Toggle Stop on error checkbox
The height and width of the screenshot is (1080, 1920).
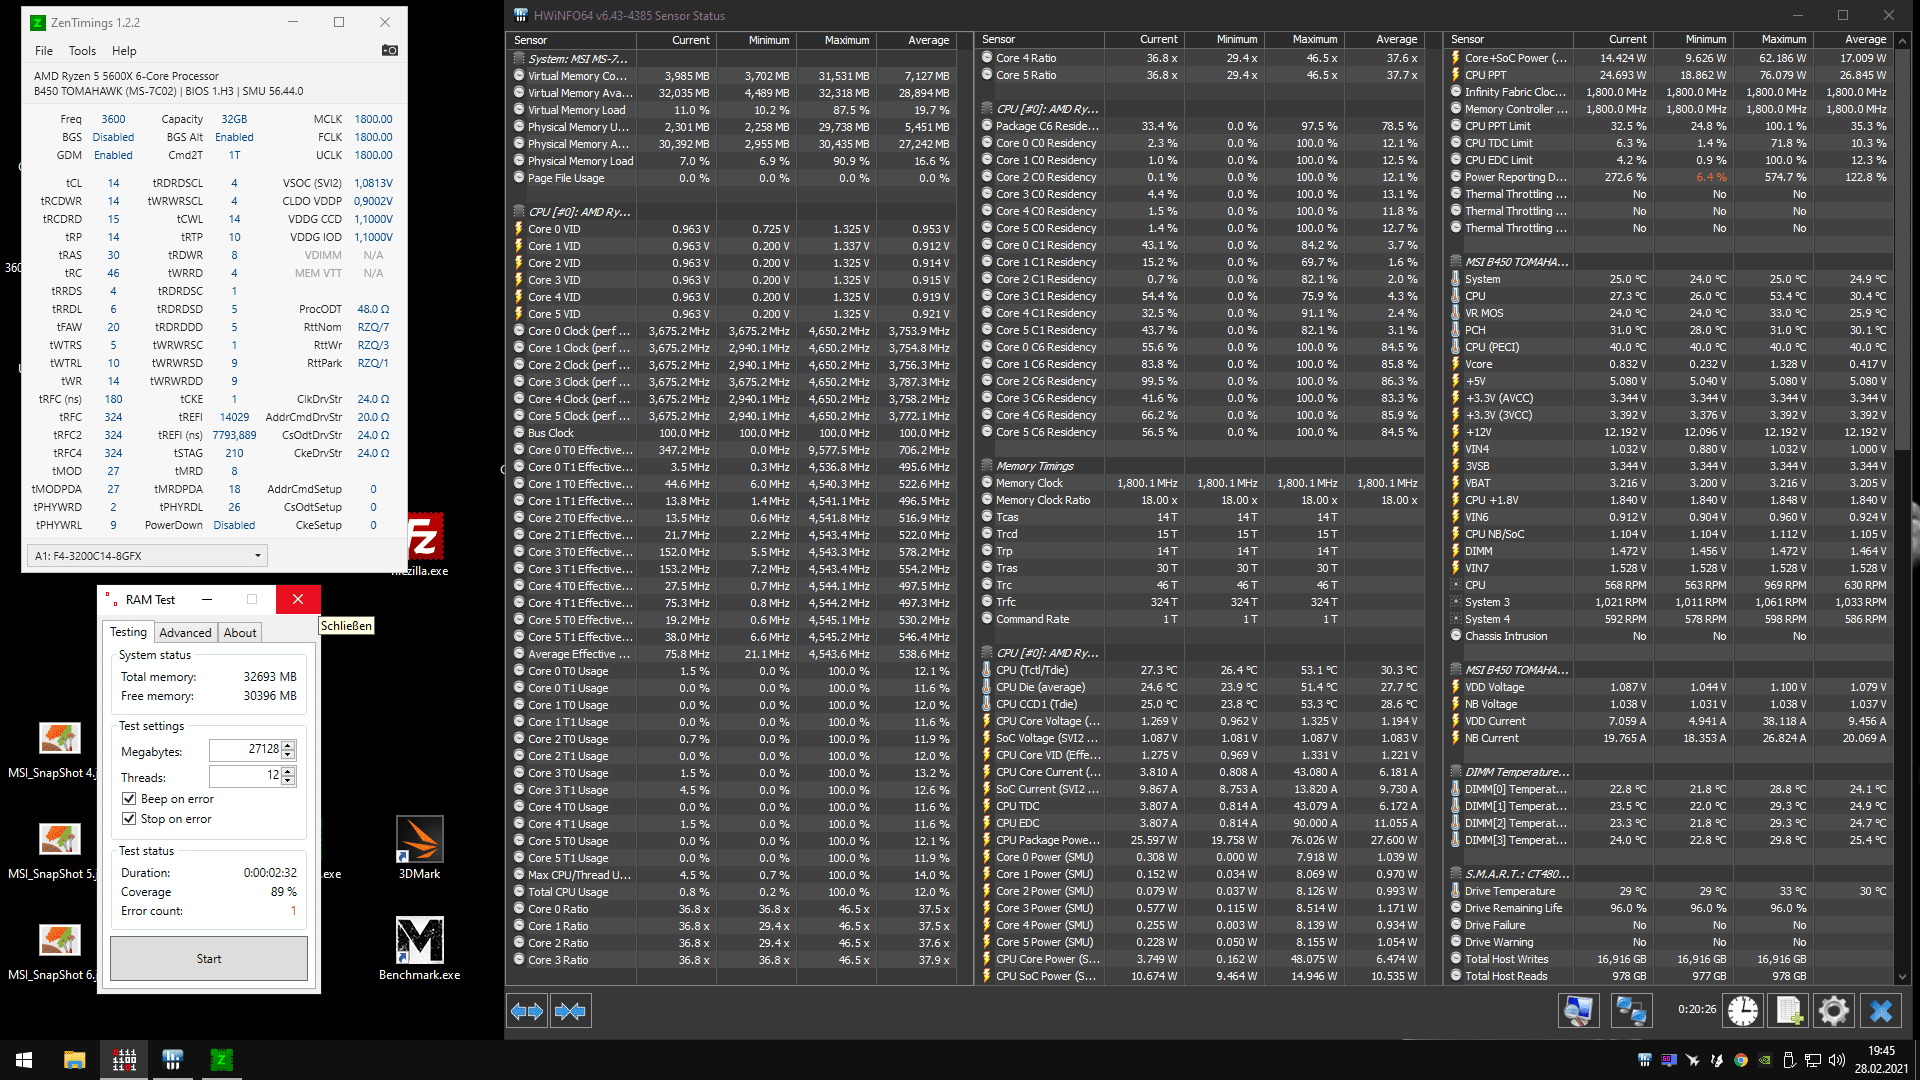pos(129,819)
